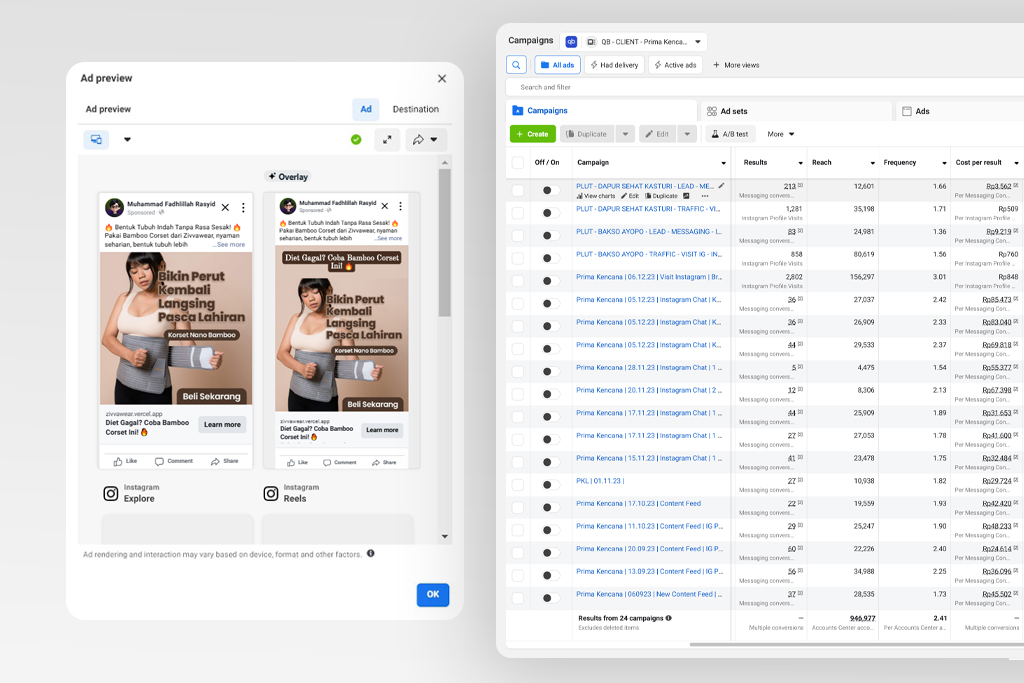
Task: Open the share arrow dropdown in preview
Action: (426, 140)
